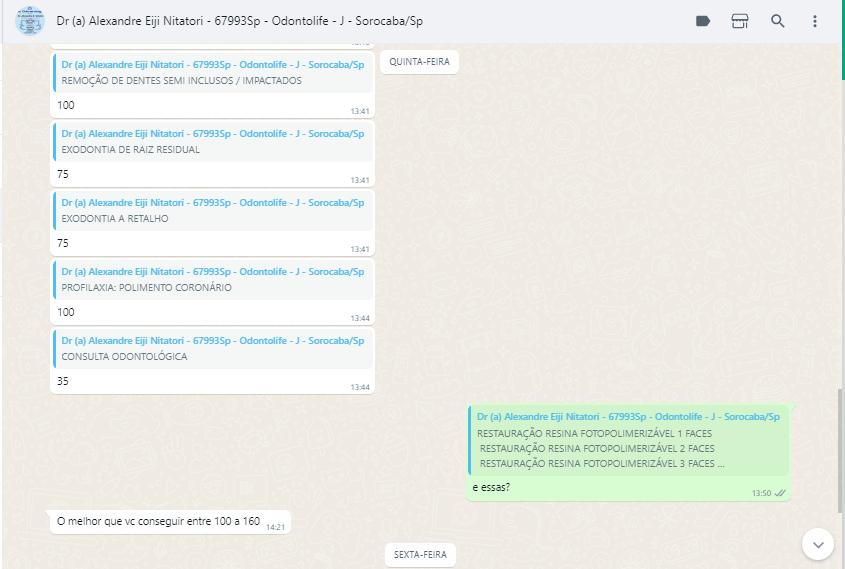This screenshot has height=569, width=845.
Task: Jump to quoted CONSULTA ODONTOLÓGICA message
Action: pyautogui.click(x=213, y=349)
